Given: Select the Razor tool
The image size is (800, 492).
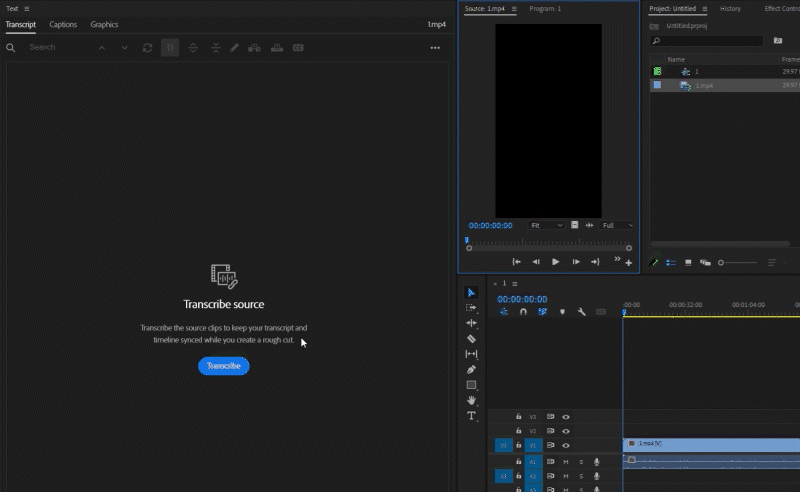Looking at the screenshot, I should [471, 338].
